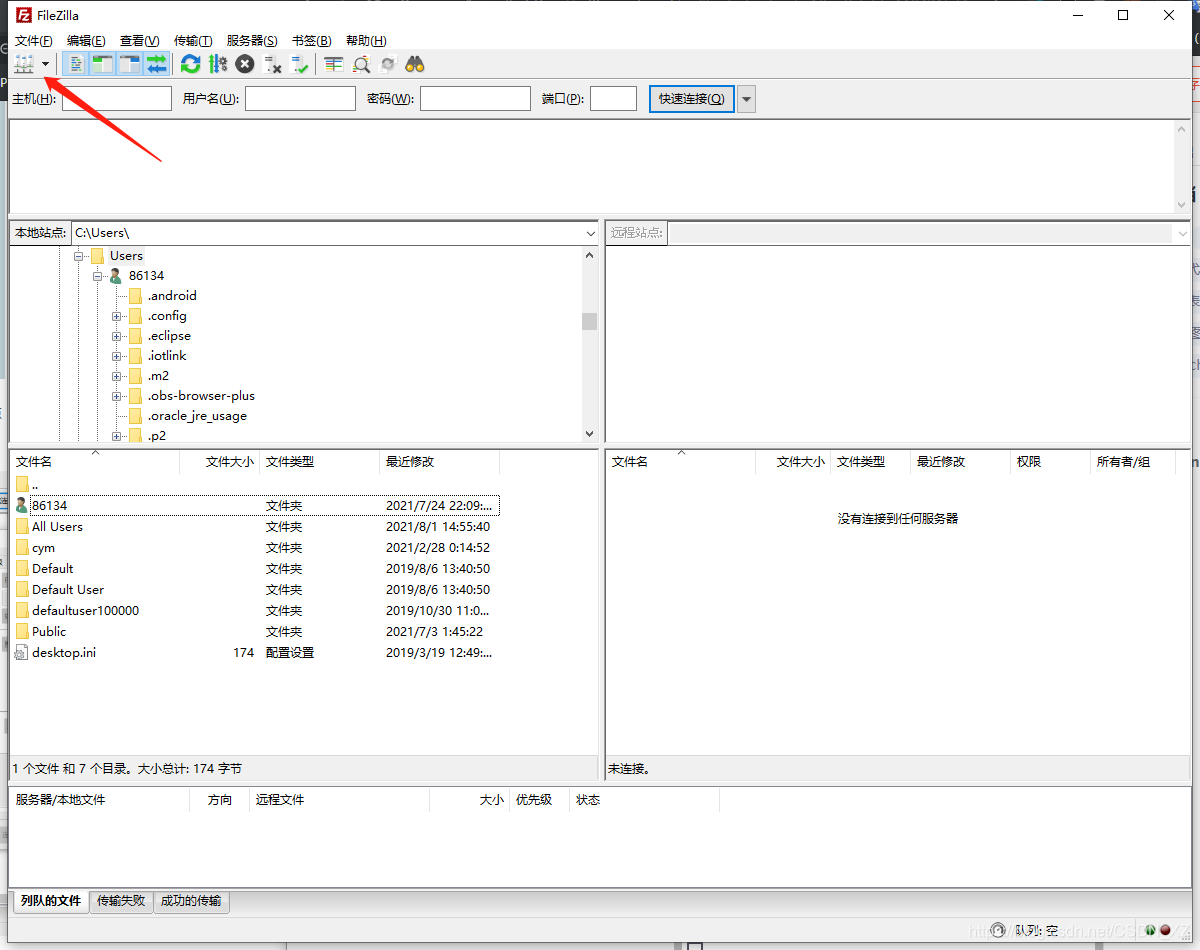Sort local files by 文件名 column
This screenshot has width=1200, height=950.
click(x=94, y=462)
